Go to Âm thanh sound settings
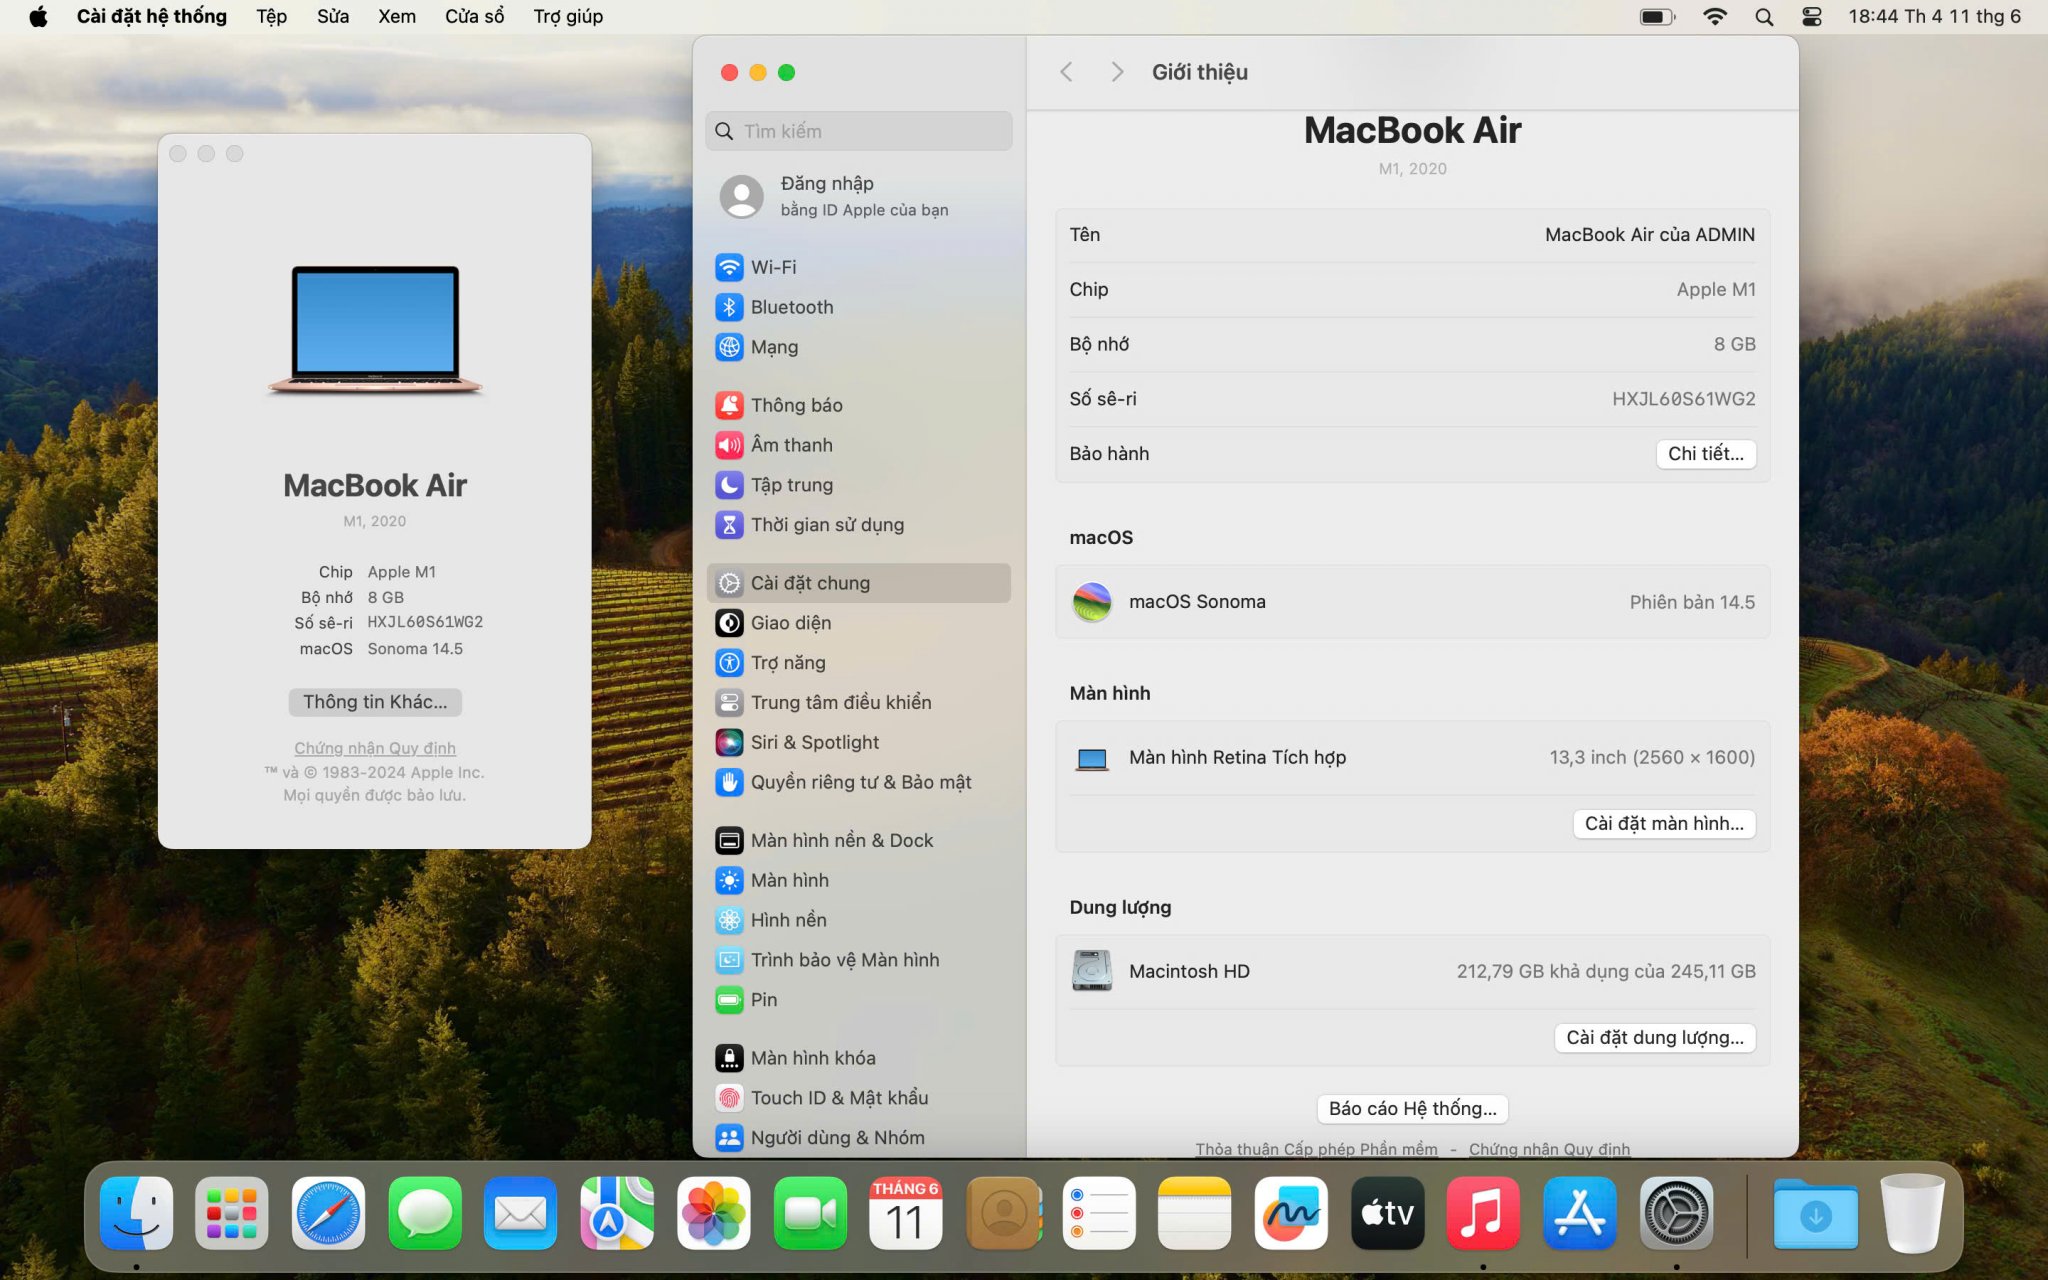Screen dimensions: 2048x1280 tap(791, 445)
